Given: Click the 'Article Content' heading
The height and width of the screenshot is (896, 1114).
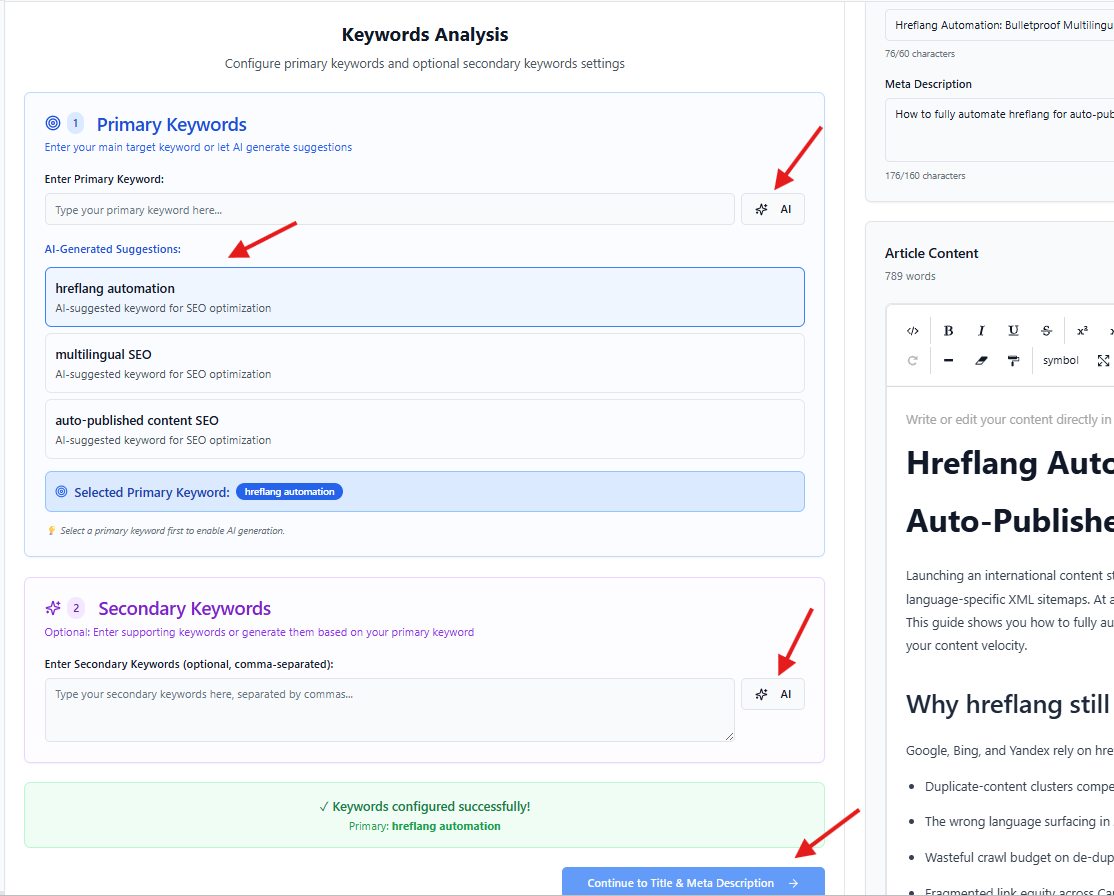Looking at the screenshot, I should coord(931,253).
